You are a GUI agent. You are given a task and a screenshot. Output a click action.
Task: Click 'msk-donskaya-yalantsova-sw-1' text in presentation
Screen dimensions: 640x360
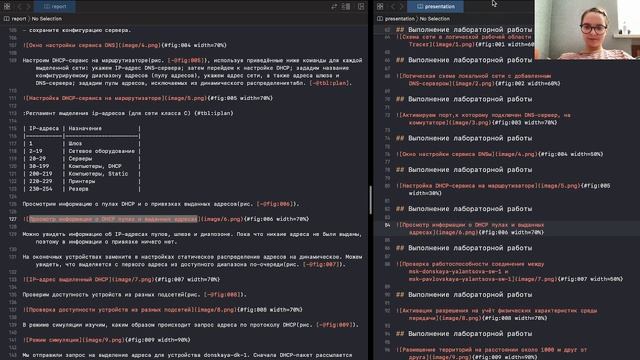pos(454,272)
